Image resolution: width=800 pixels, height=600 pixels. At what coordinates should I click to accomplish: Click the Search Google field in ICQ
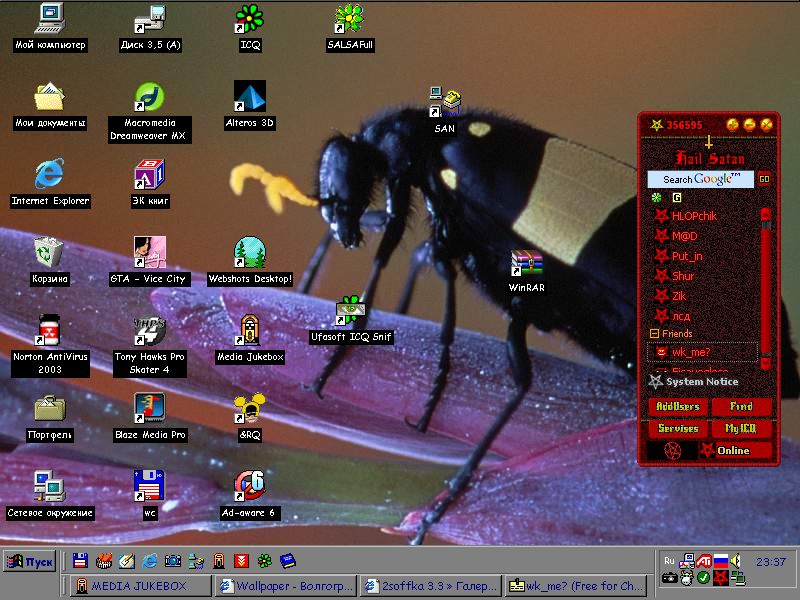tap(700, 179)
